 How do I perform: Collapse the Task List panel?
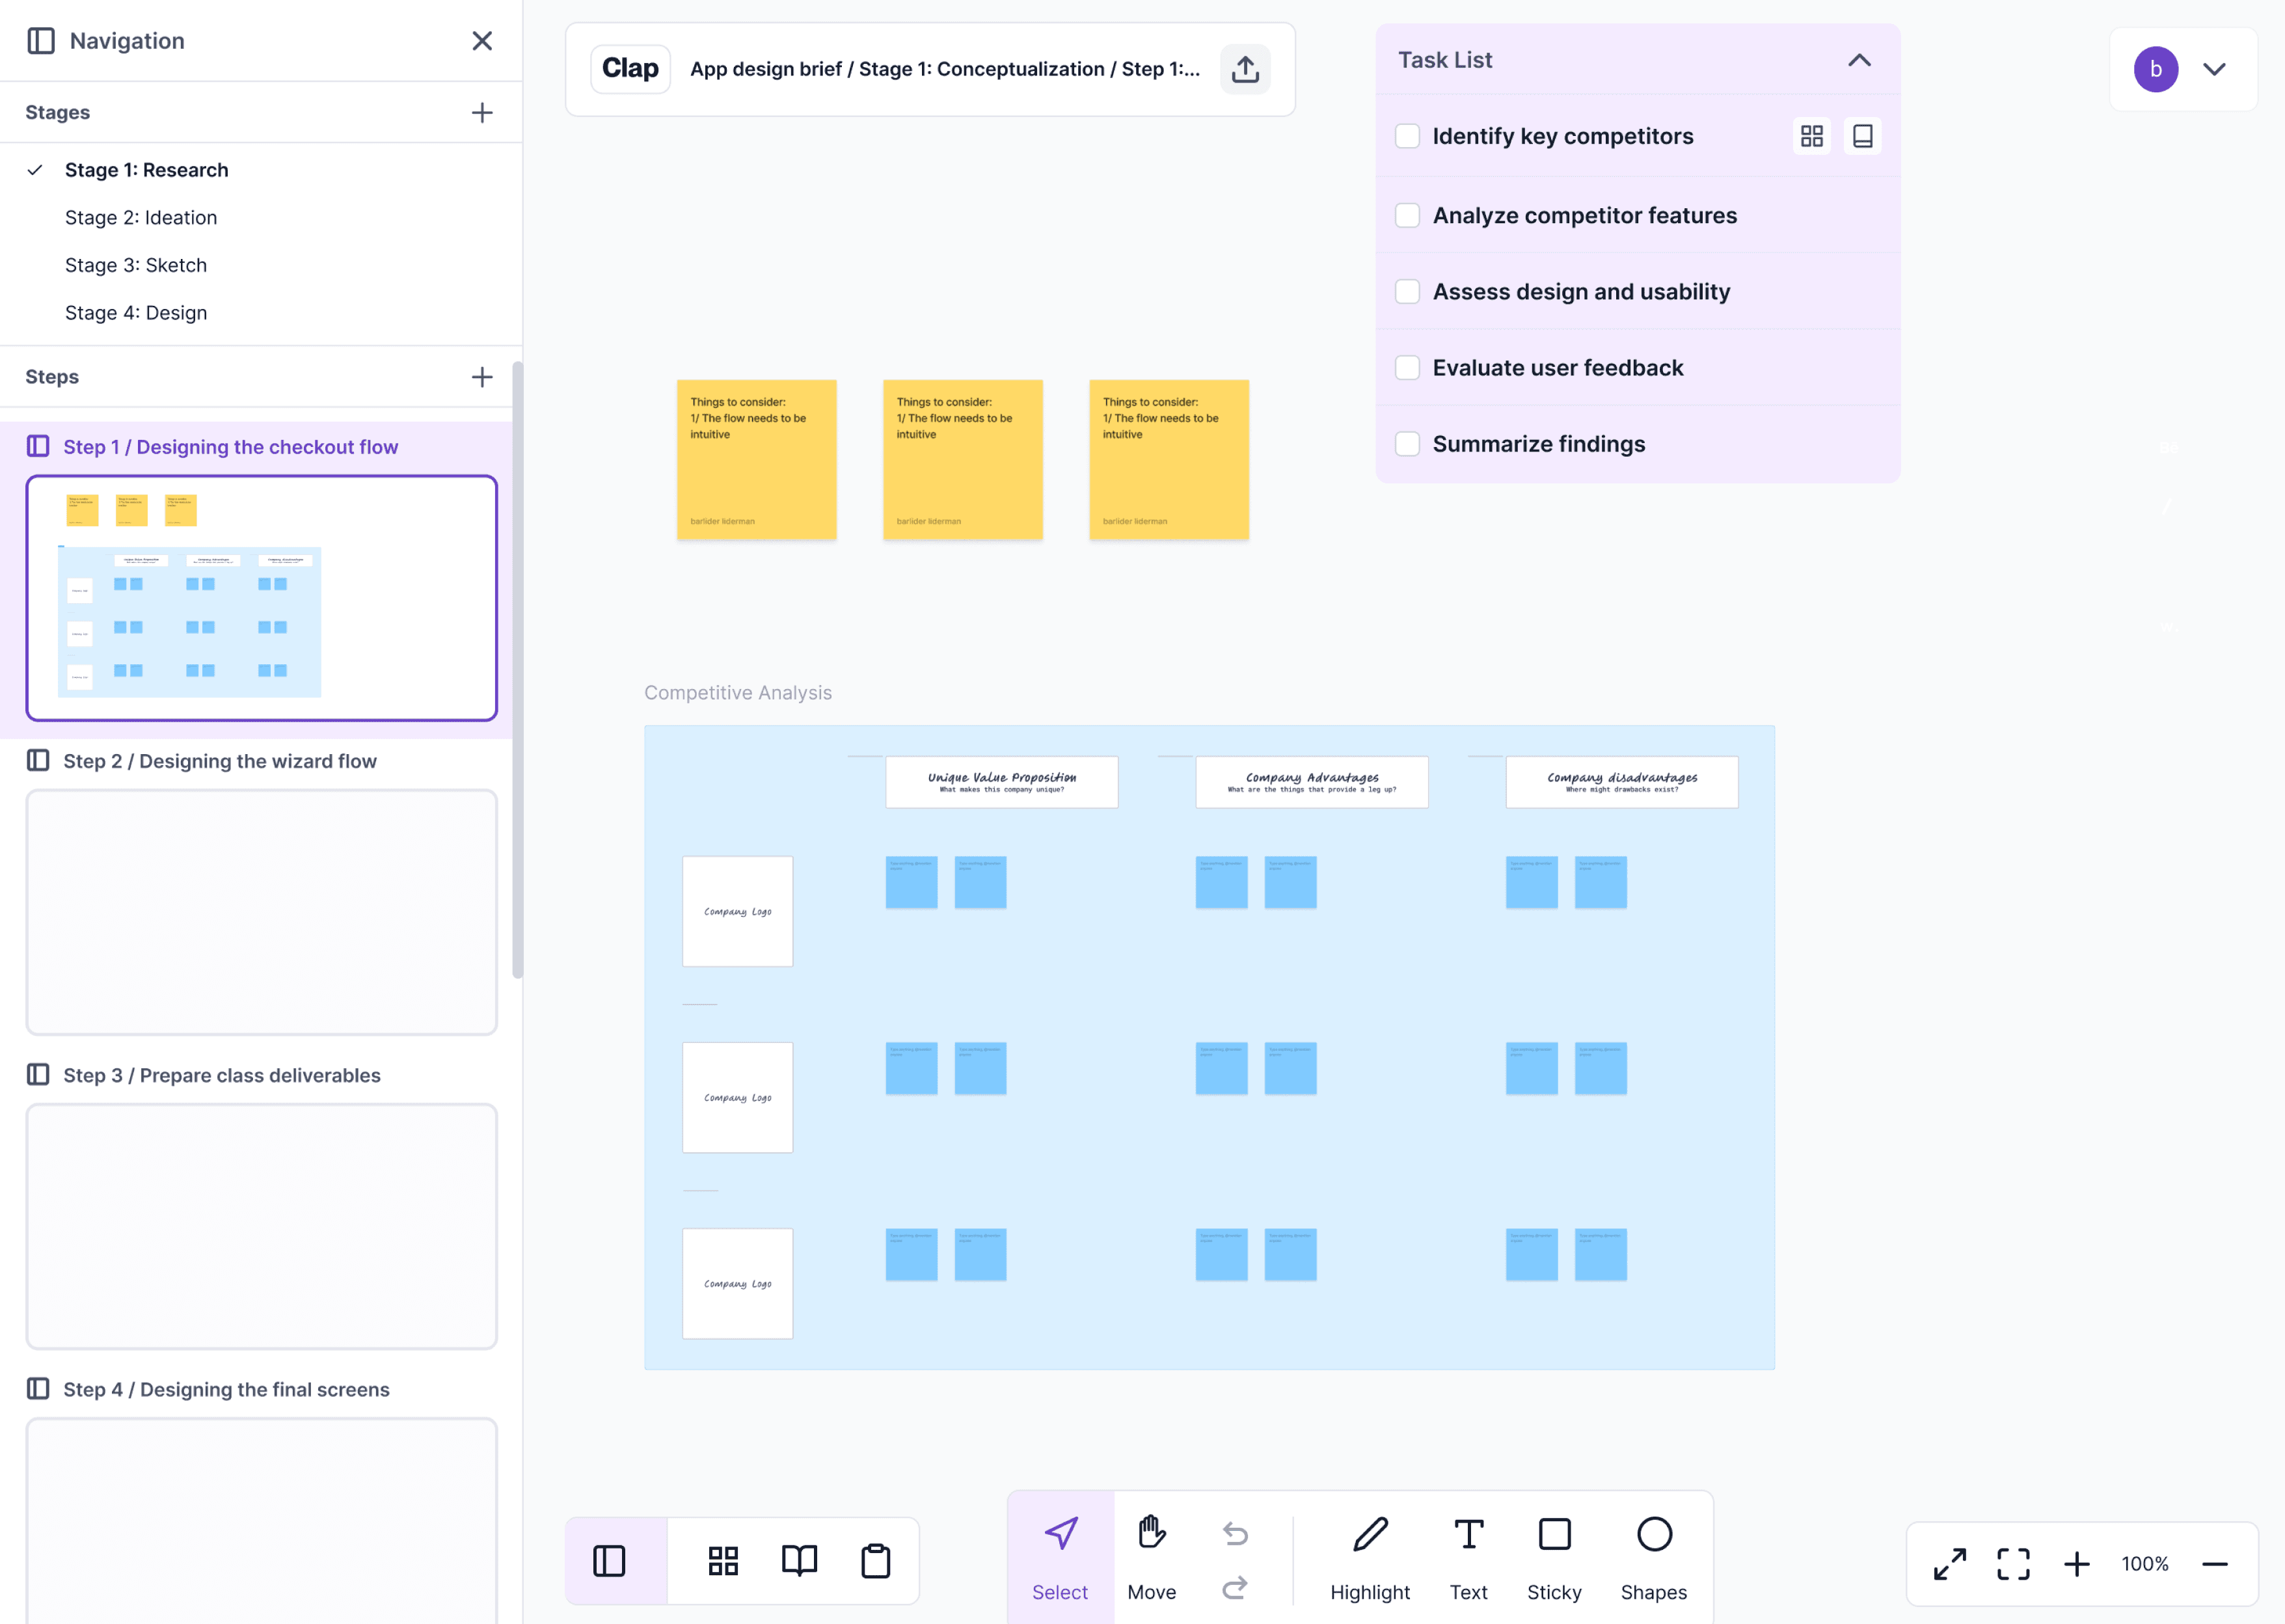(x=1858, y=60)
